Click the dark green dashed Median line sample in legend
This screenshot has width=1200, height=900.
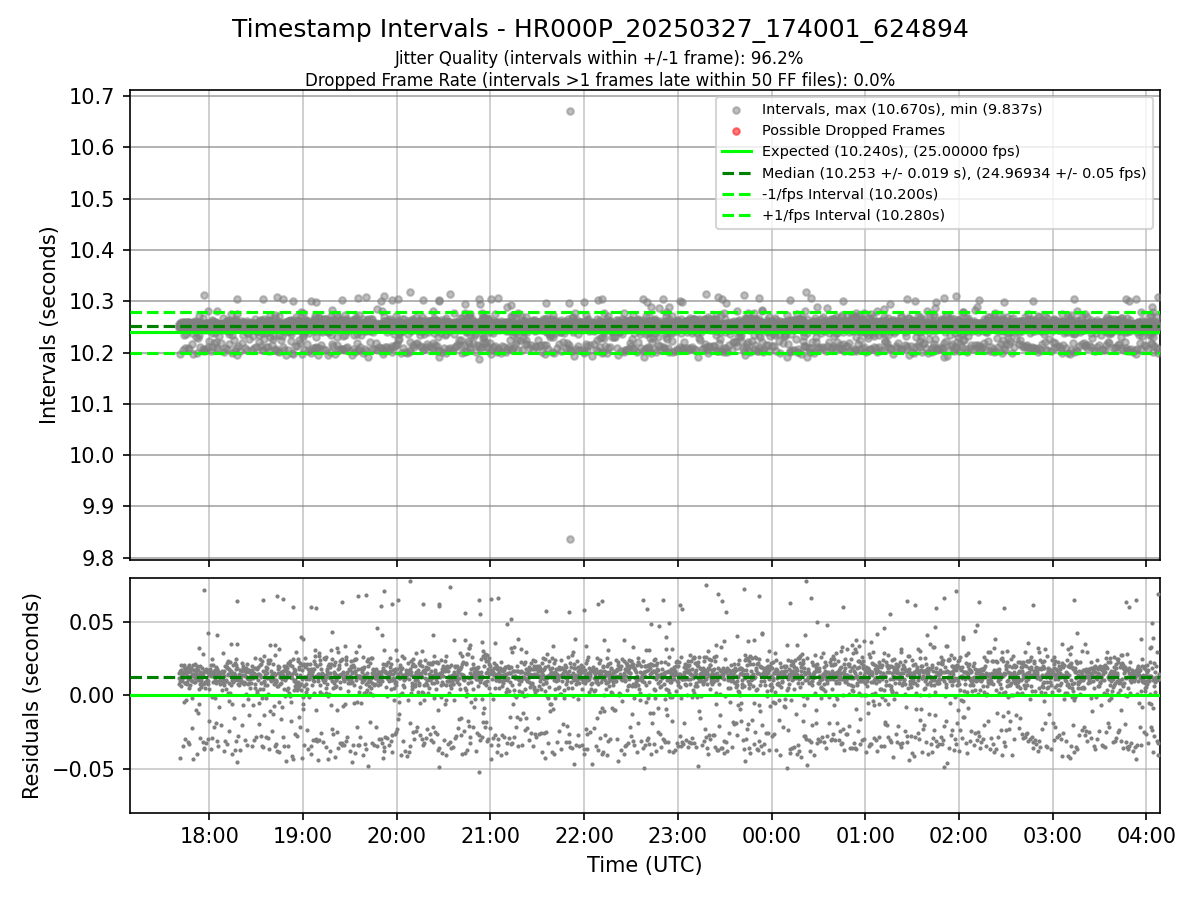click(736, 173)
